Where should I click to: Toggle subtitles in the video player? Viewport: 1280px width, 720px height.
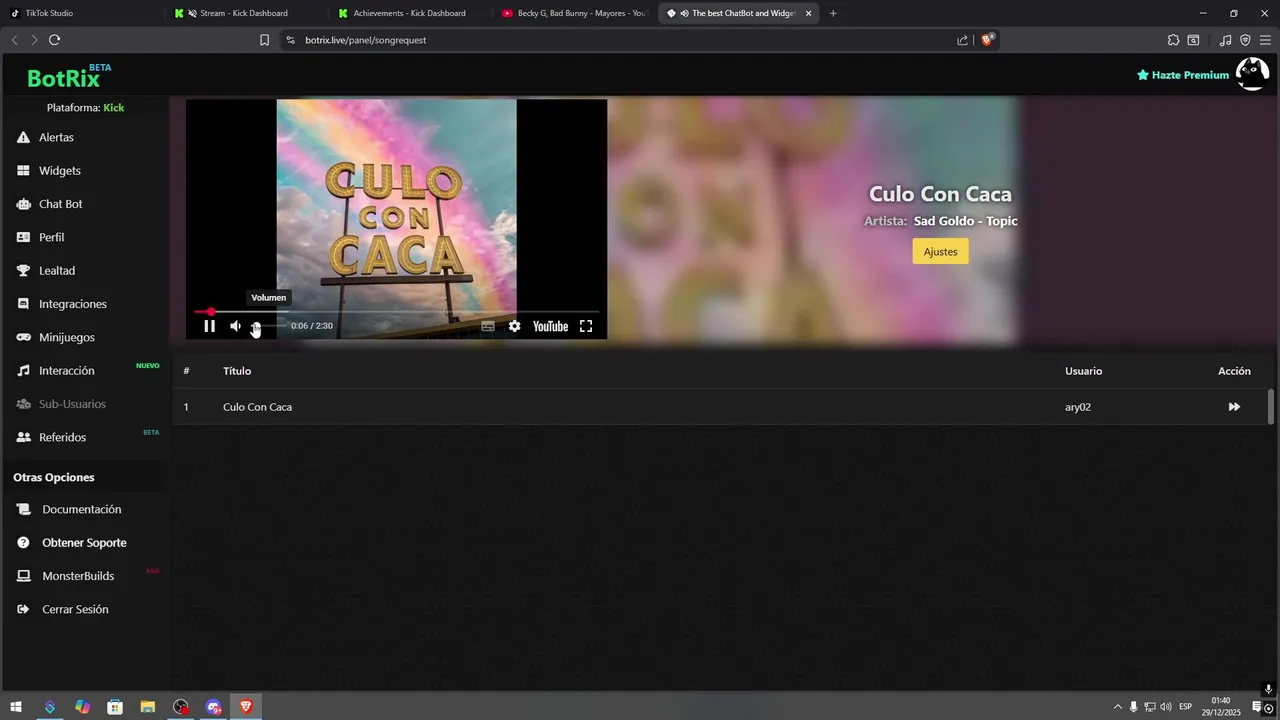tap(488, 326)
